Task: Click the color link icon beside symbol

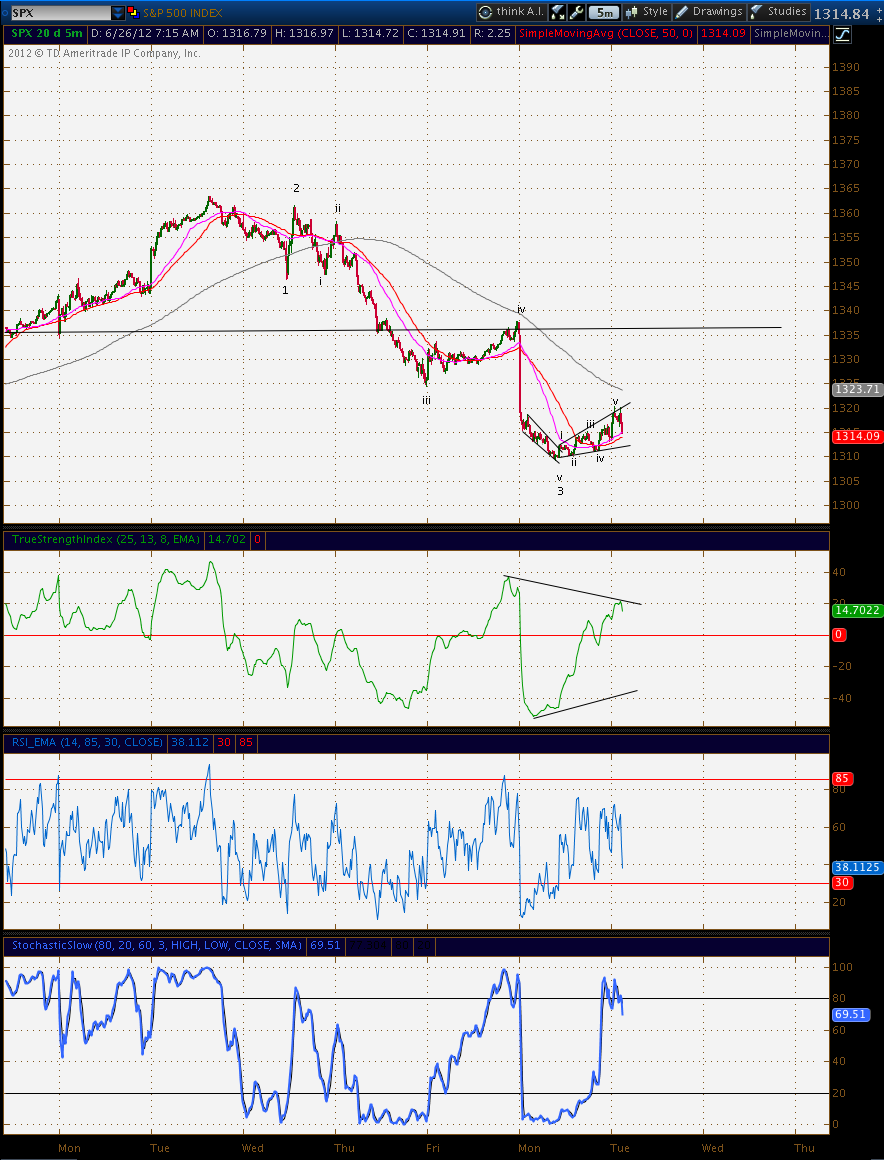Action: [x=133, y=13]
